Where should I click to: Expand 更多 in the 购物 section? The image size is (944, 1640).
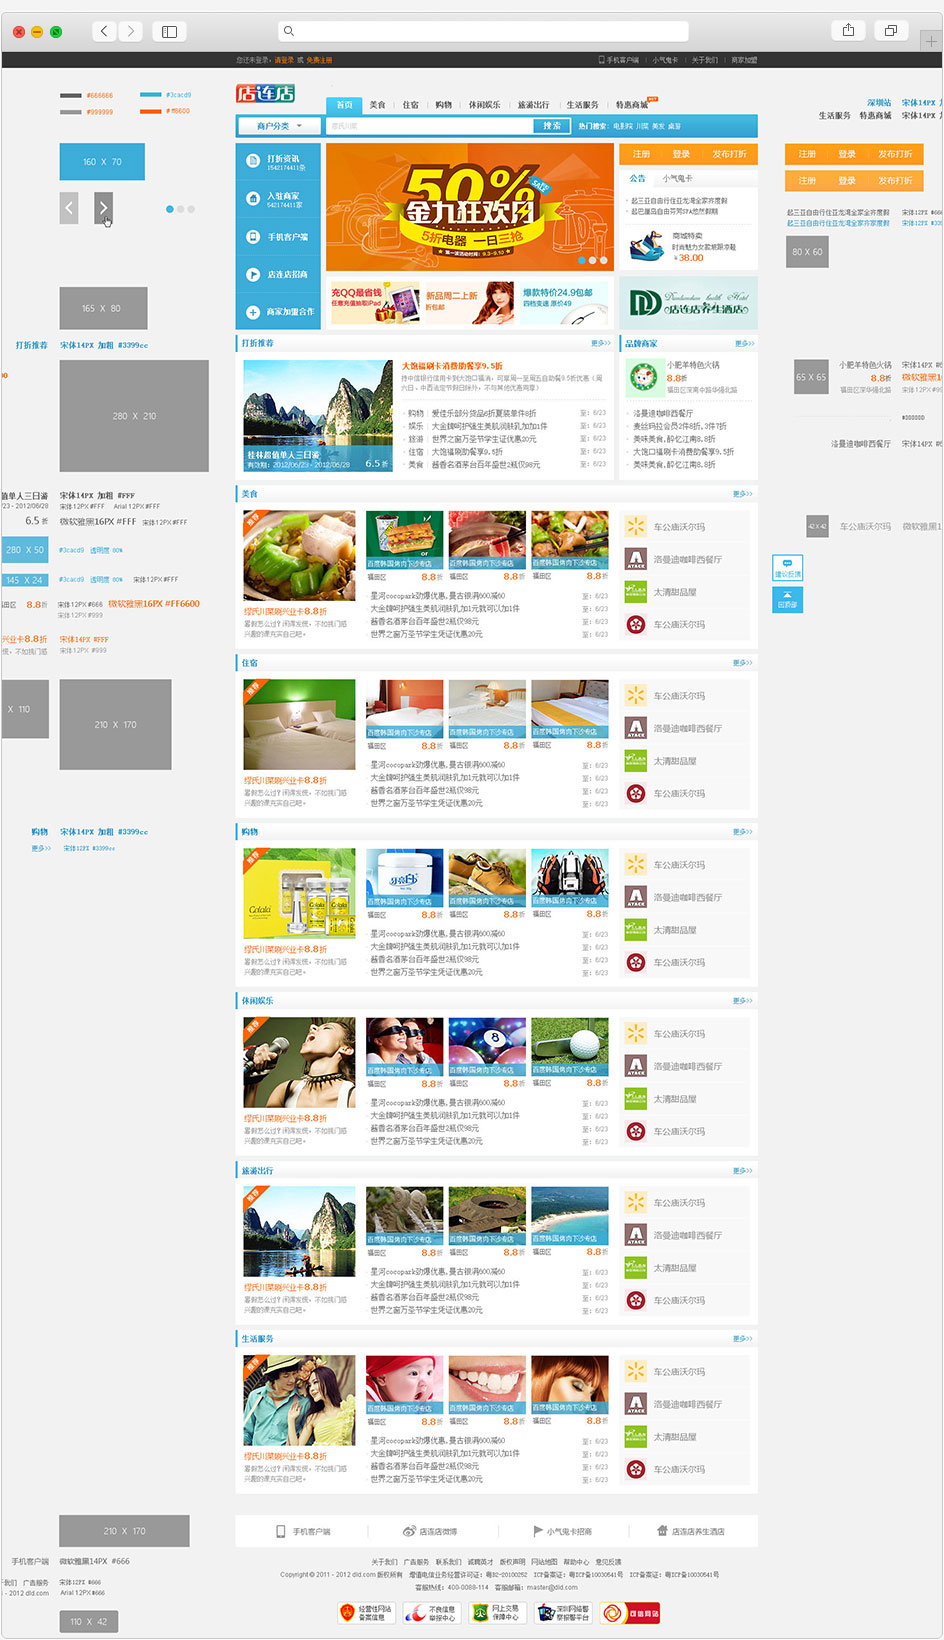tap(742, 832)
